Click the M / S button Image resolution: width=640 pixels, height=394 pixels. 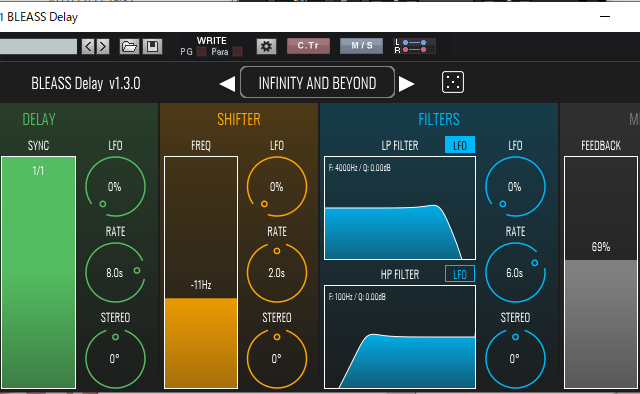point(361,46)
